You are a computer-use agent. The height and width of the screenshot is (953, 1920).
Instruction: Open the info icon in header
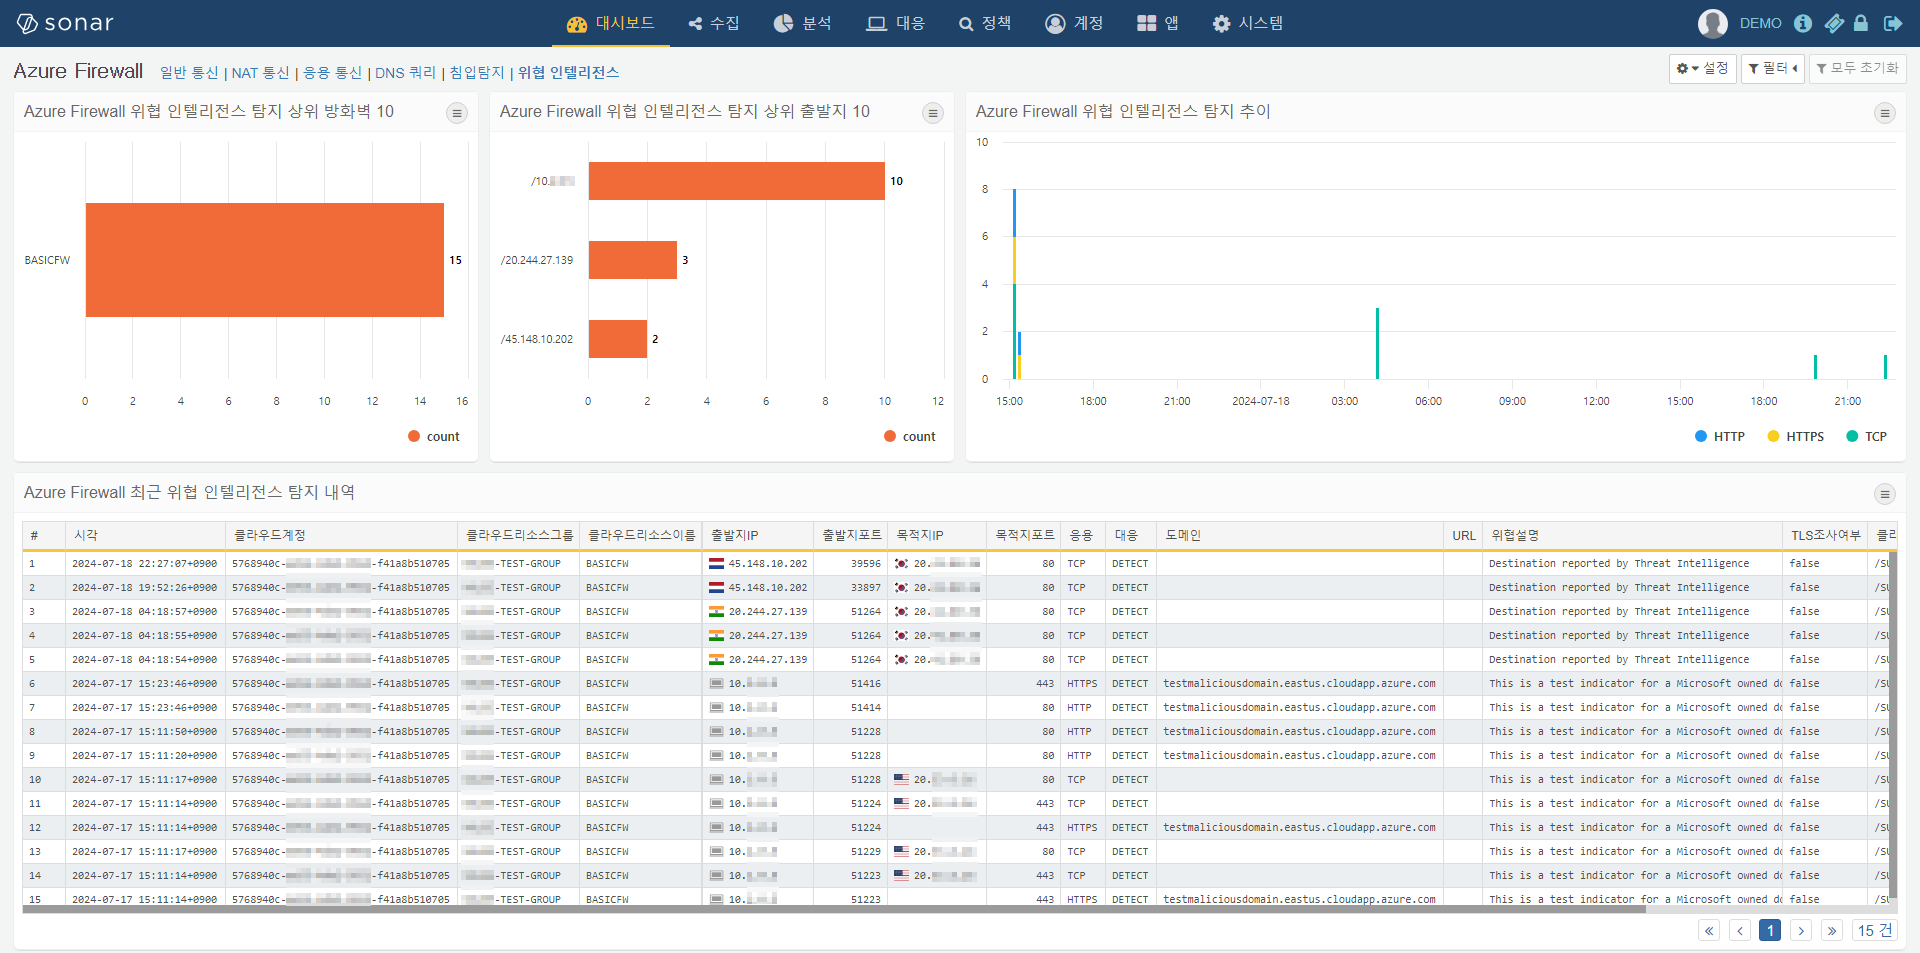tap(1802, 23)
